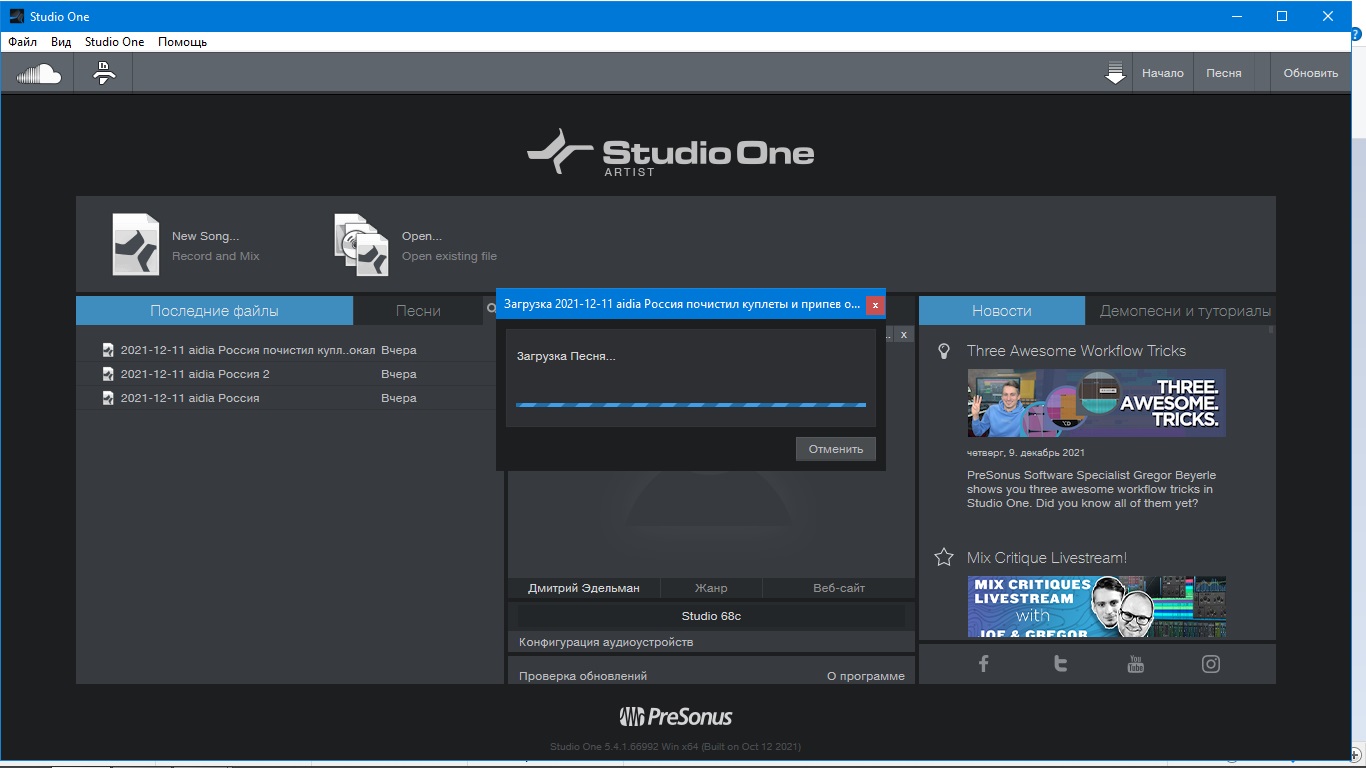Click the Начало toolbar button
Viewport: 1366px width, 768px height.
(x=1162, y=73)
